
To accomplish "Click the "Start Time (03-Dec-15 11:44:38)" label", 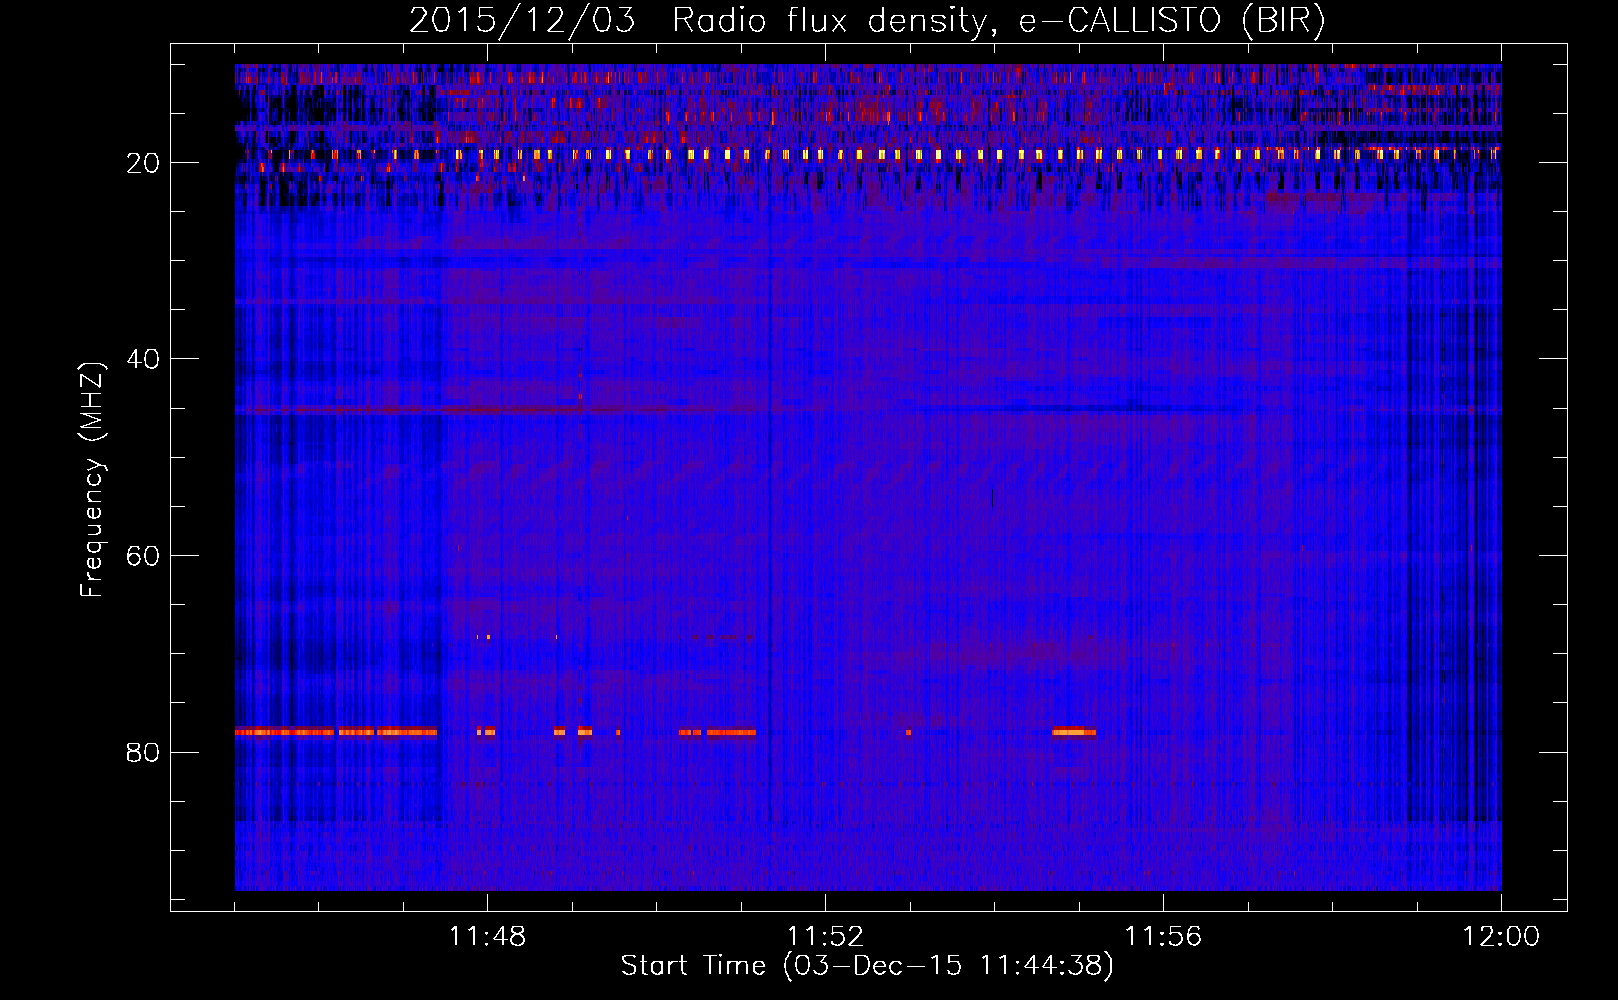I will 867,966.
